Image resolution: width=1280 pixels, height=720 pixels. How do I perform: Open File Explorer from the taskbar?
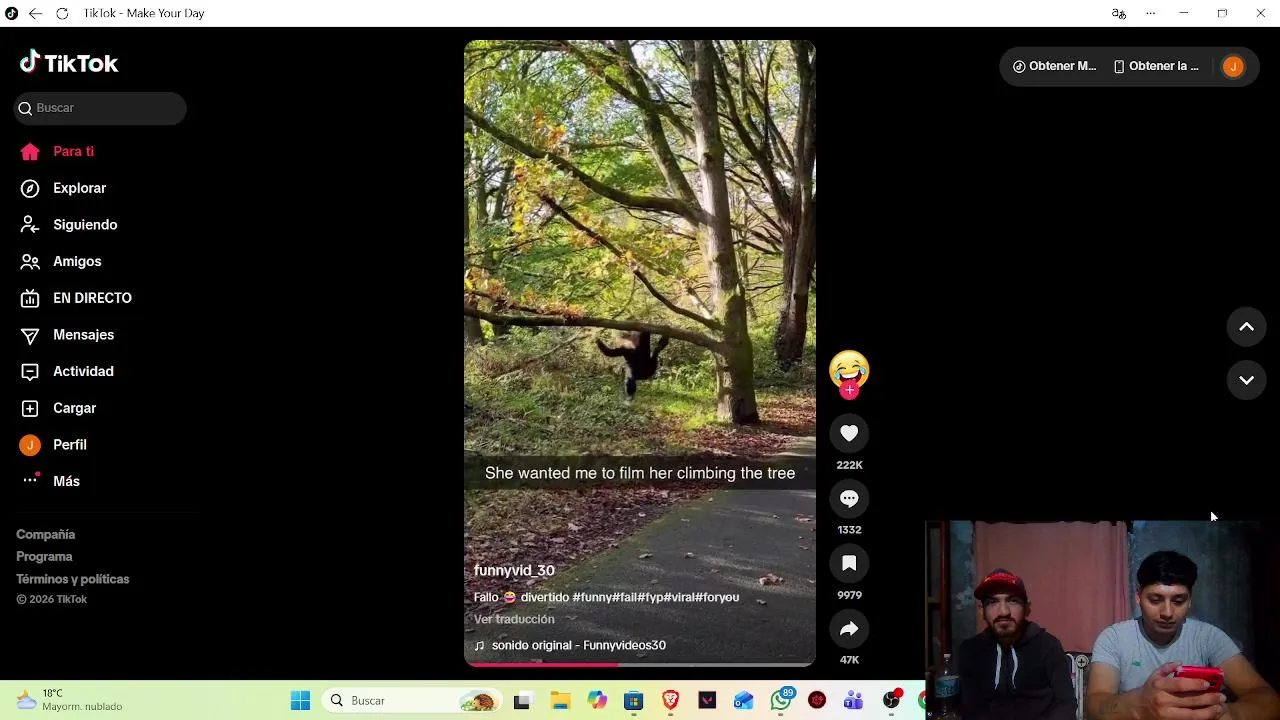pyautogui.click(x=560, y=701)
